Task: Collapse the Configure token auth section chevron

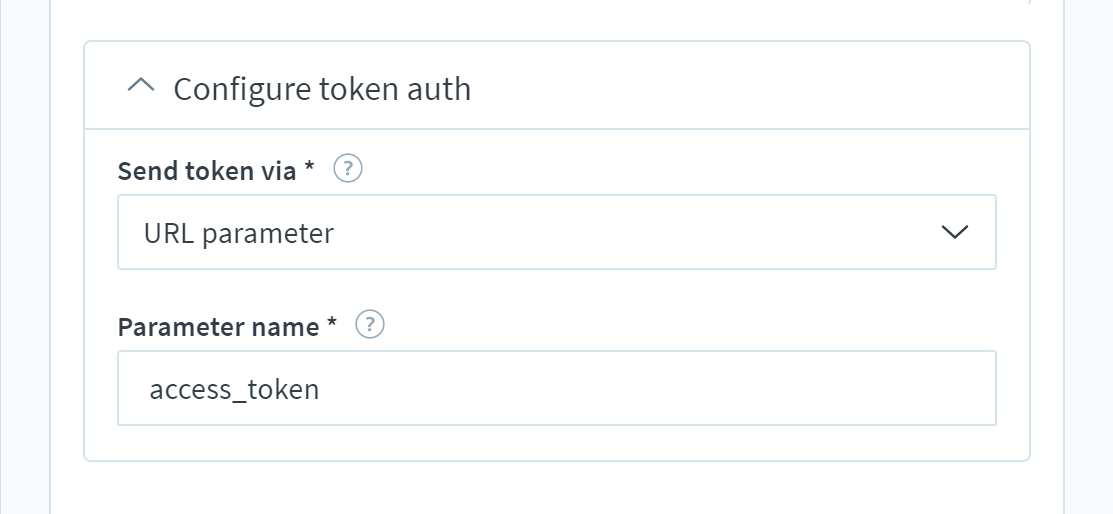Action: point(141,86)
